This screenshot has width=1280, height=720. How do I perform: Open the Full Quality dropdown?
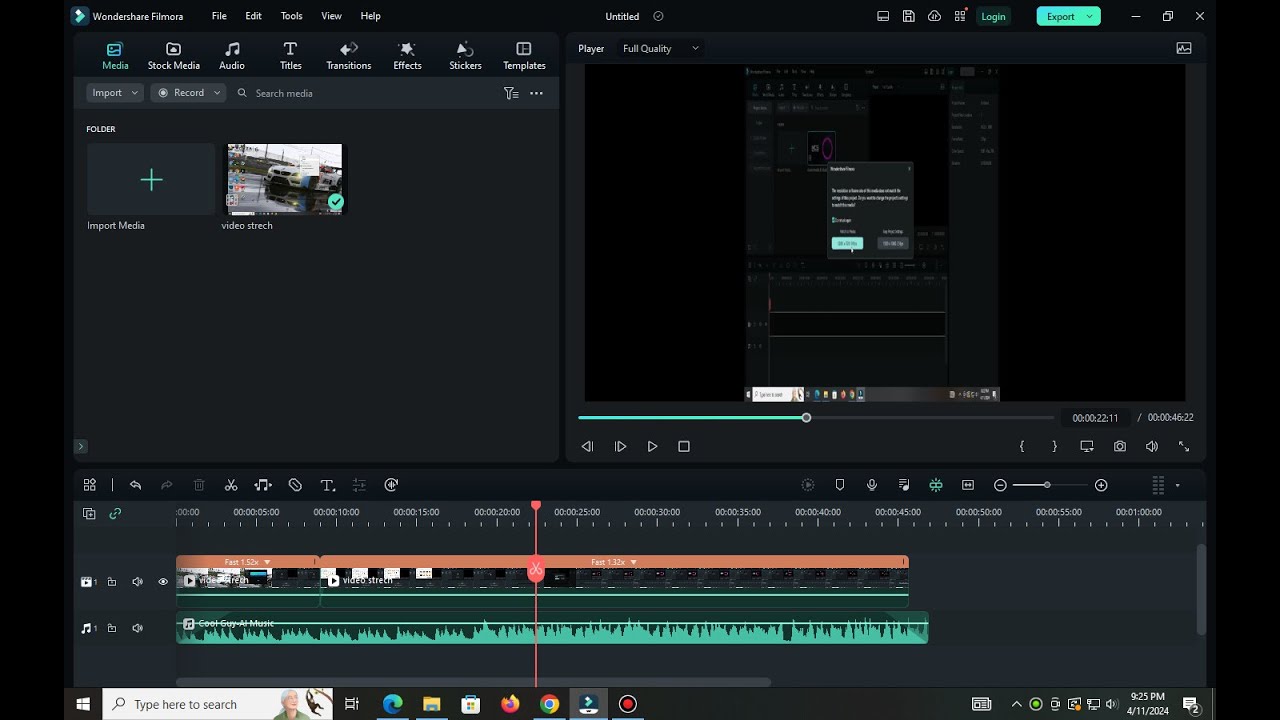pyautogui.click(x=661, y=48)
